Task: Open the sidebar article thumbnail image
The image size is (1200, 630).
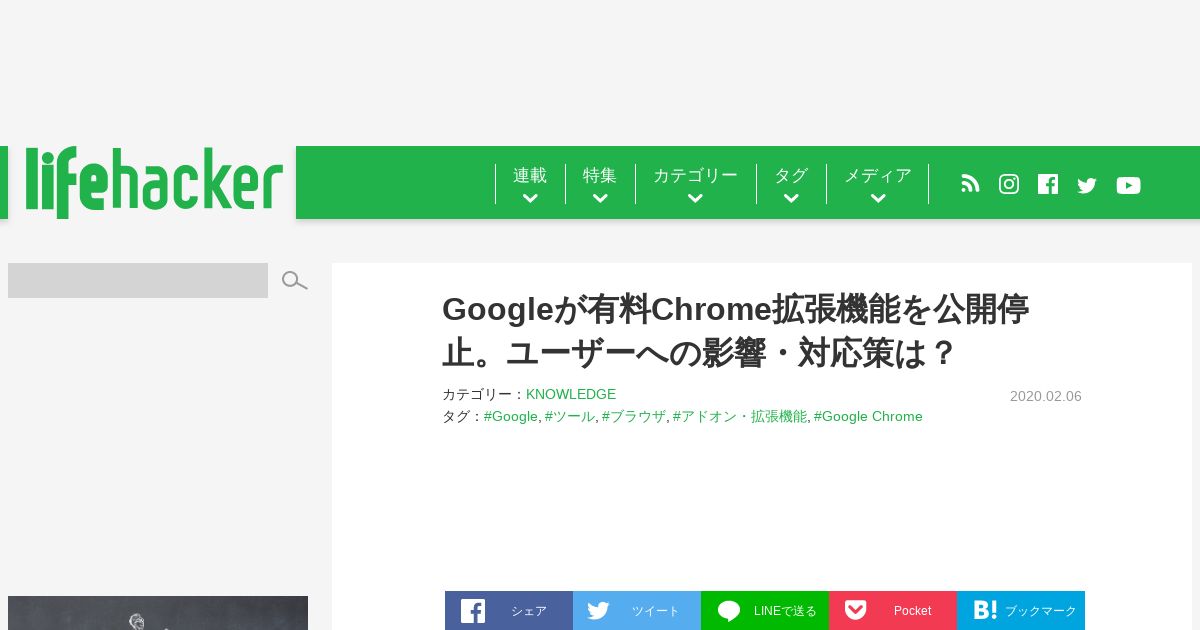Action: [158, 613]
